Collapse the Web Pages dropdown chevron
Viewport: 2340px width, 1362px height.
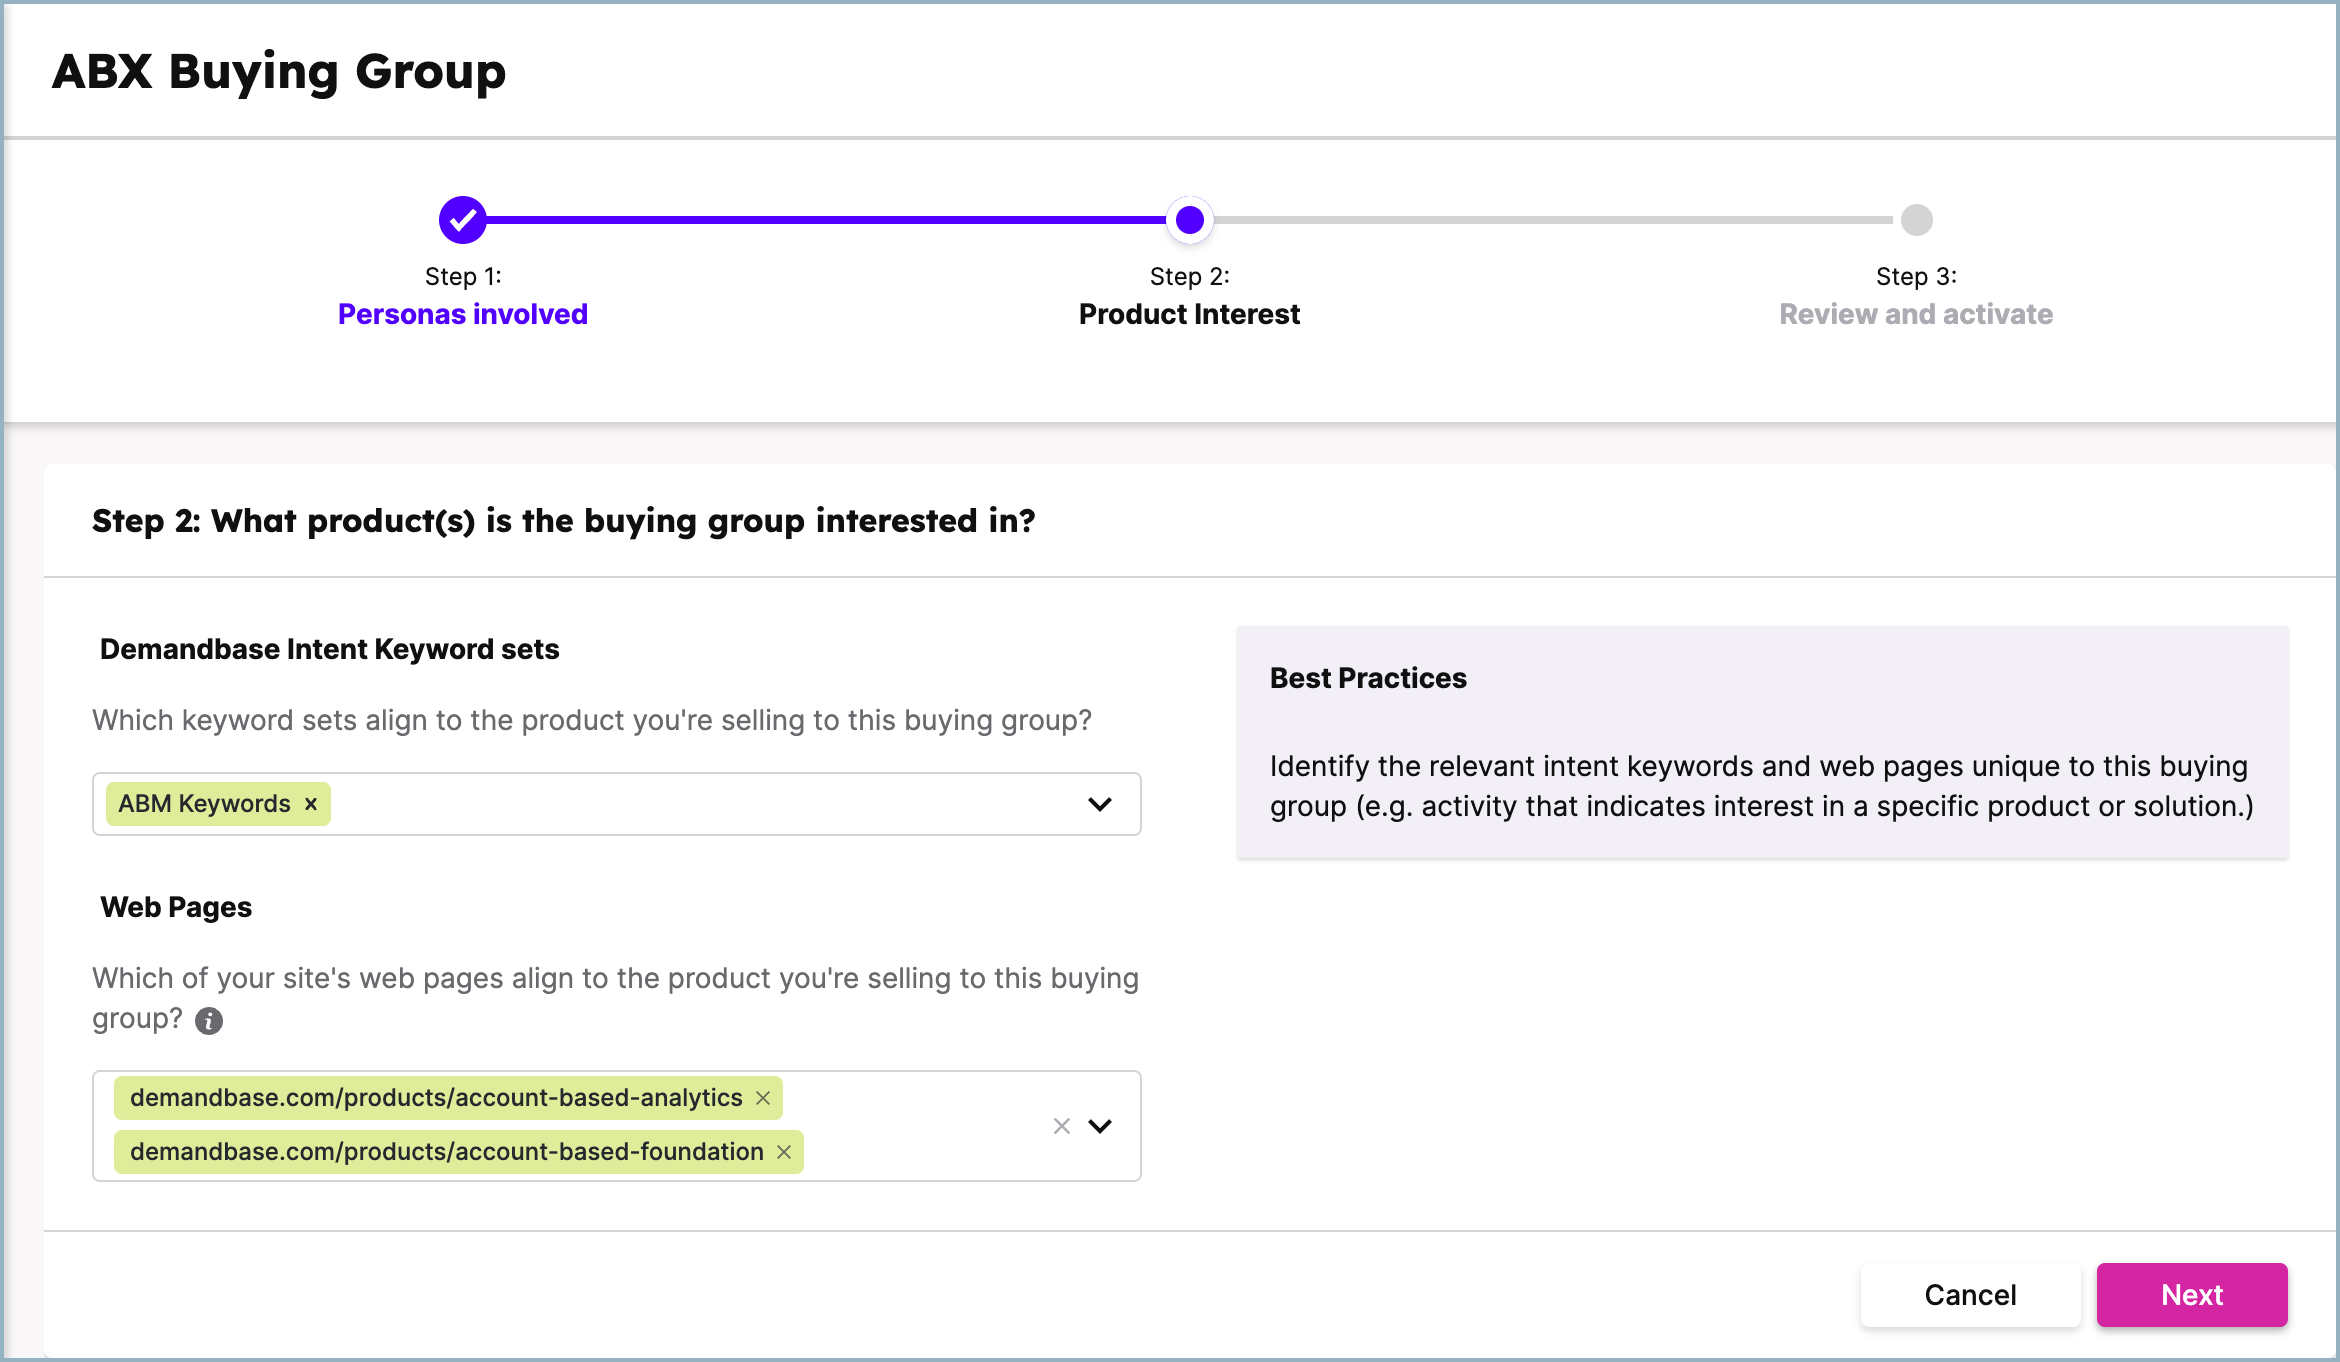point(1100,1126)
